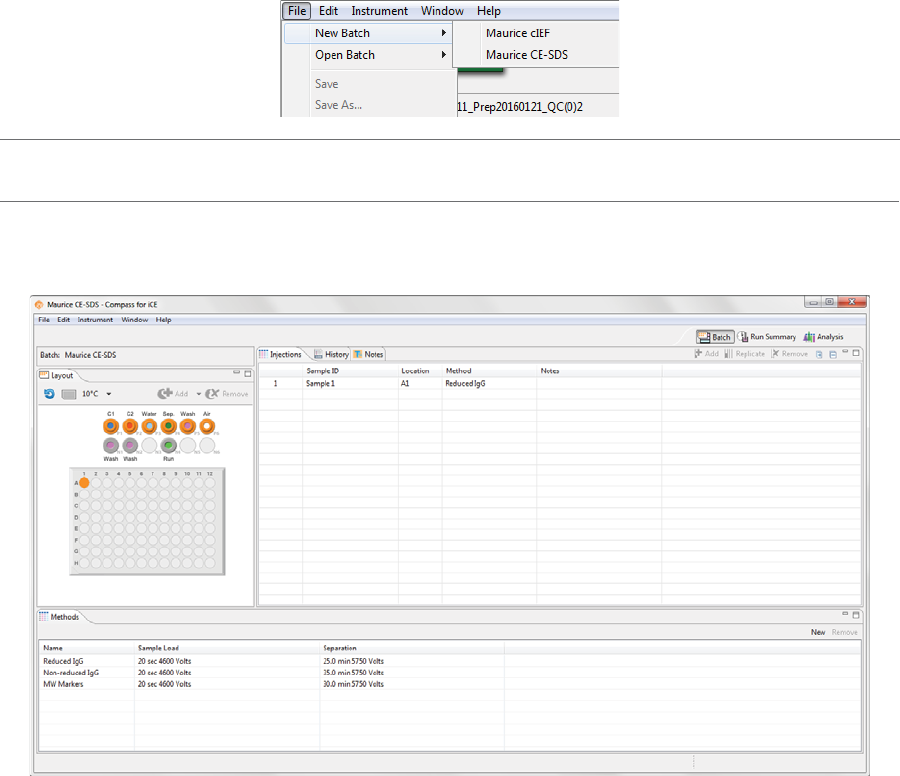Select the first bottom-row Wash vial
Viewport: 900px width, 776px height.
[x=111, y=445]
